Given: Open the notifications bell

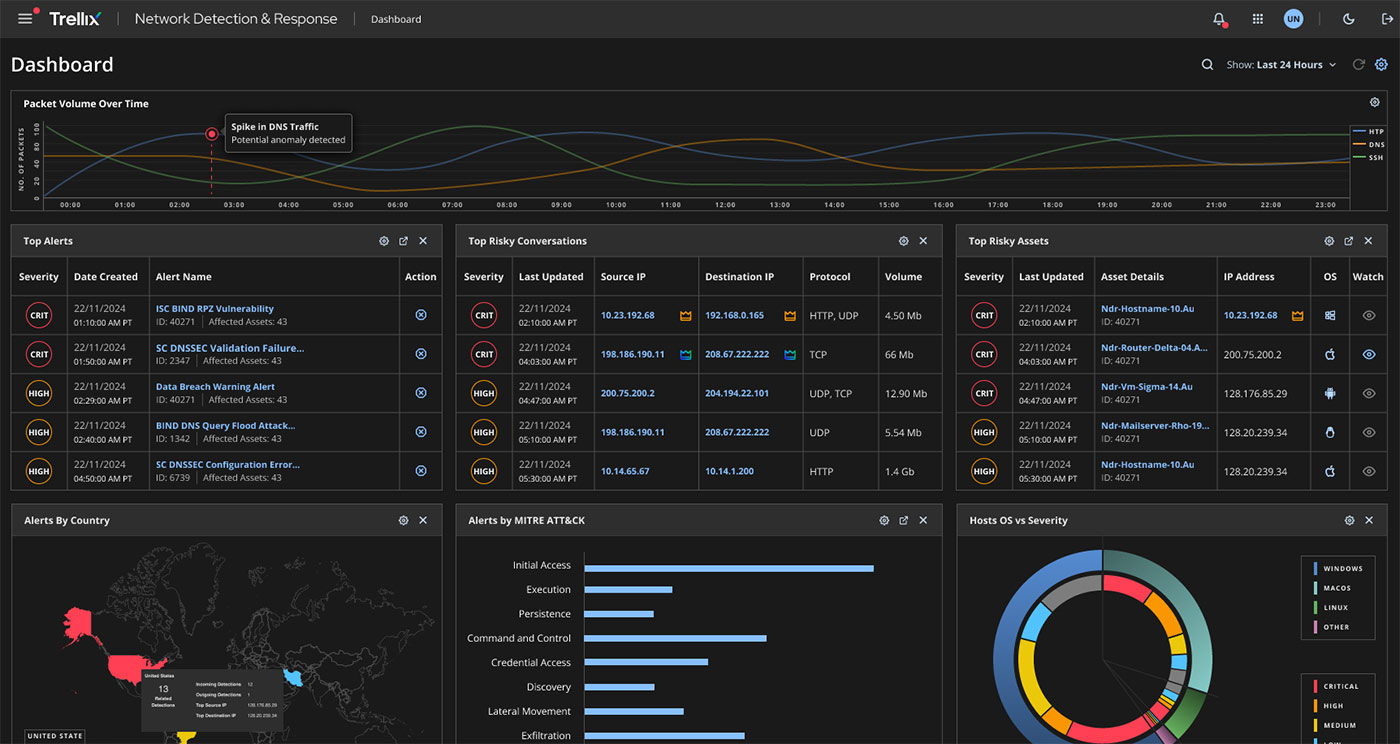Looking at the screenshot, I should tap(1218, 19).
